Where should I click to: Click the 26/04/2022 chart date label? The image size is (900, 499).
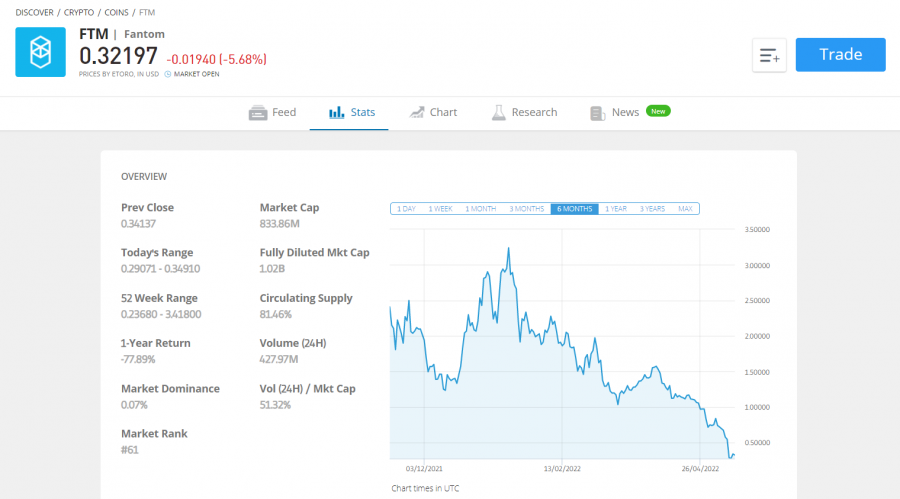[x=700, y=469]
